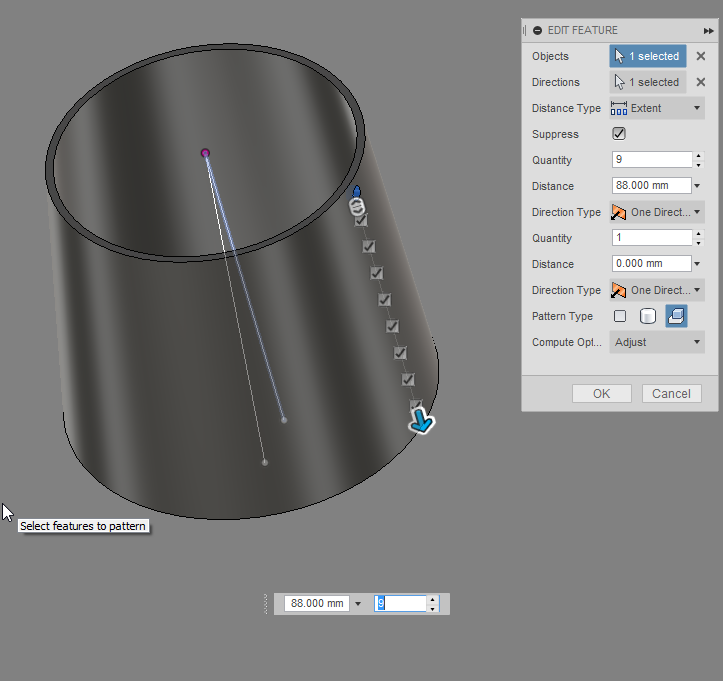
Task: Click the floating quantity field showing 9
Action: pos(400,604)
